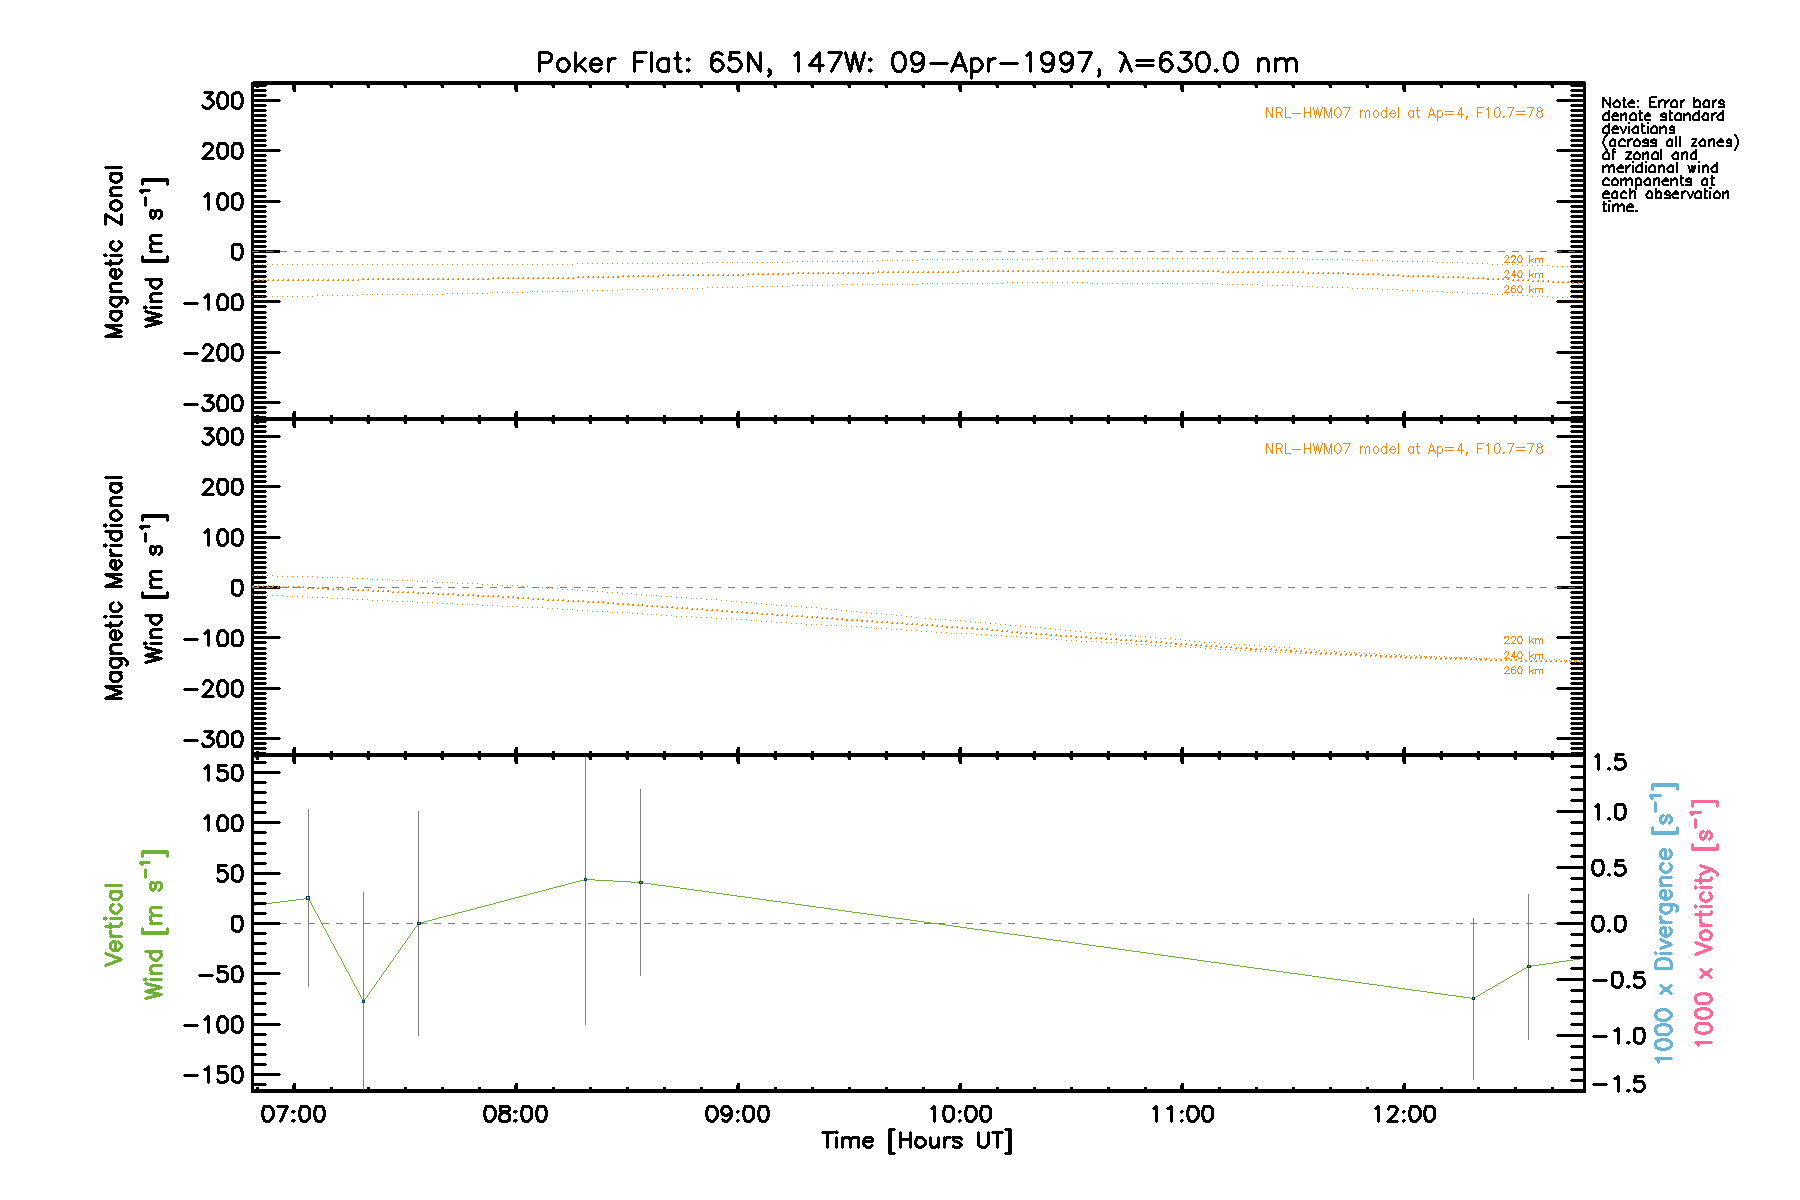Click the 07:00 time tick label

pos(293,1115)
